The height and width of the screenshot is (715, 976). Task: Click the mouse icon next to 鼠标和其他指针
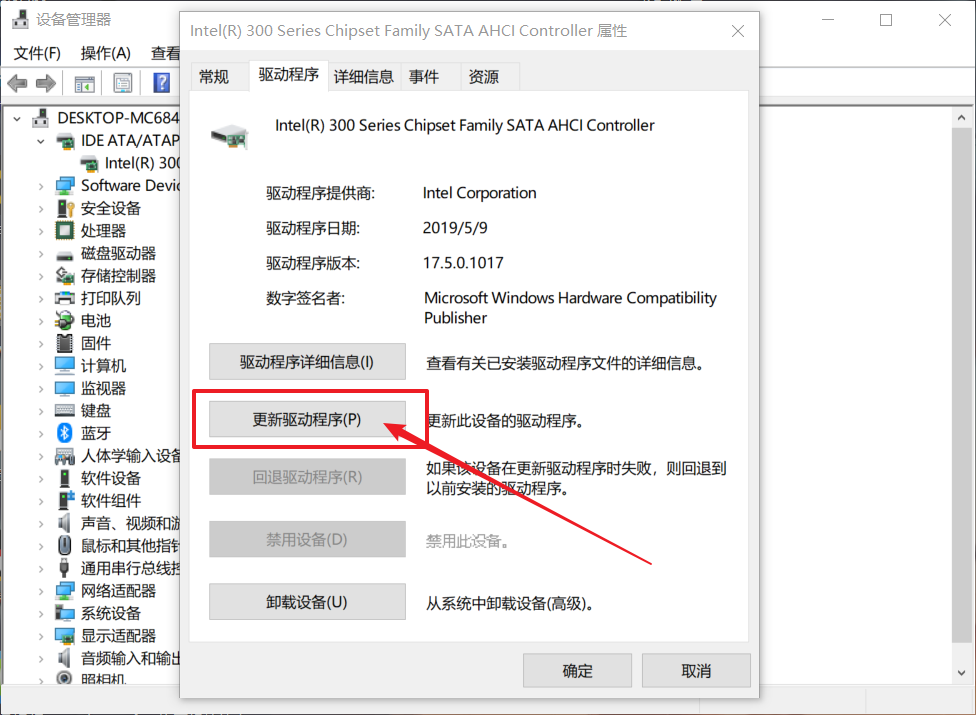[x=65, y=546]
